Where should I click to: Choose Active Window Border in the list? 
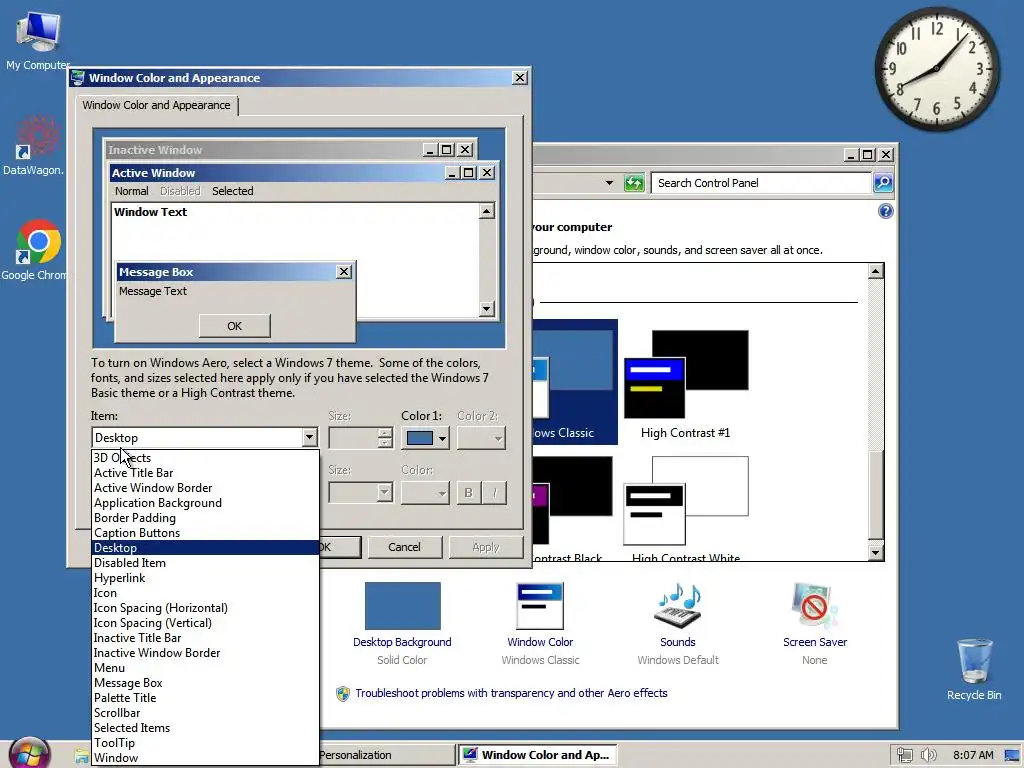tap(205, 488)
